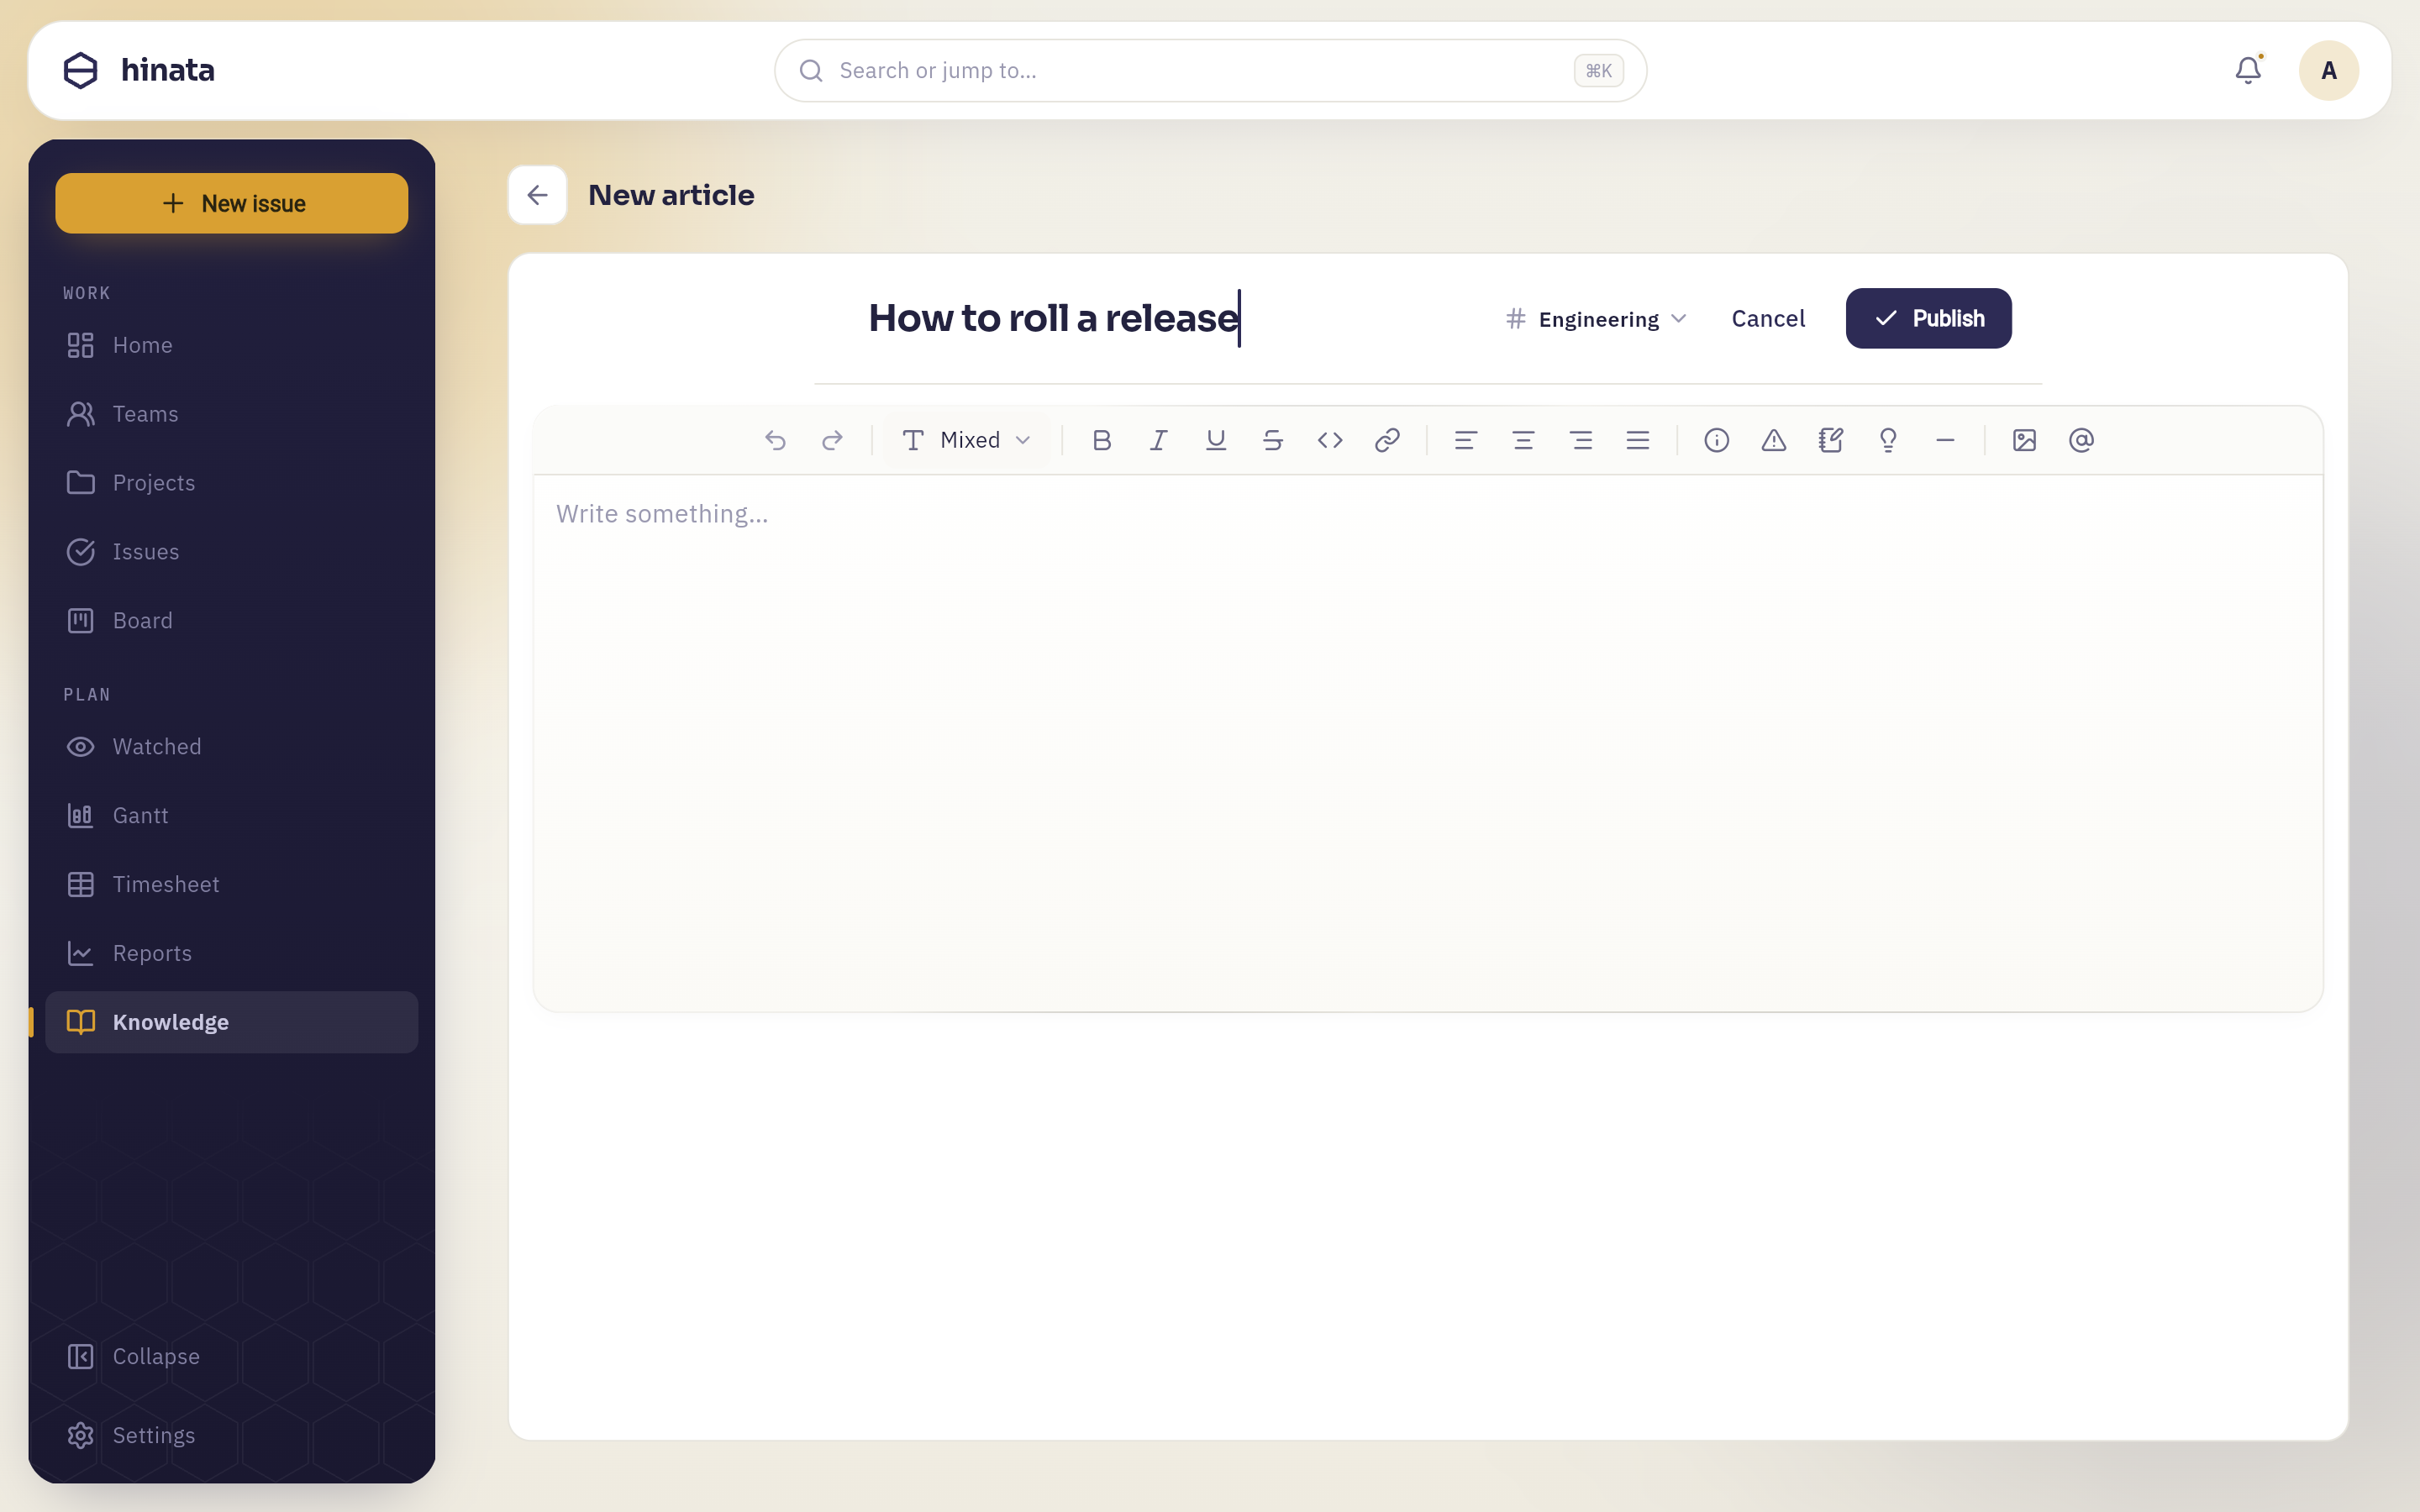Image resolution: width=2420 pixels, height=1512 pixels.
Task: Open Teams in the sidebar
Action: click(x=232, y=414)
